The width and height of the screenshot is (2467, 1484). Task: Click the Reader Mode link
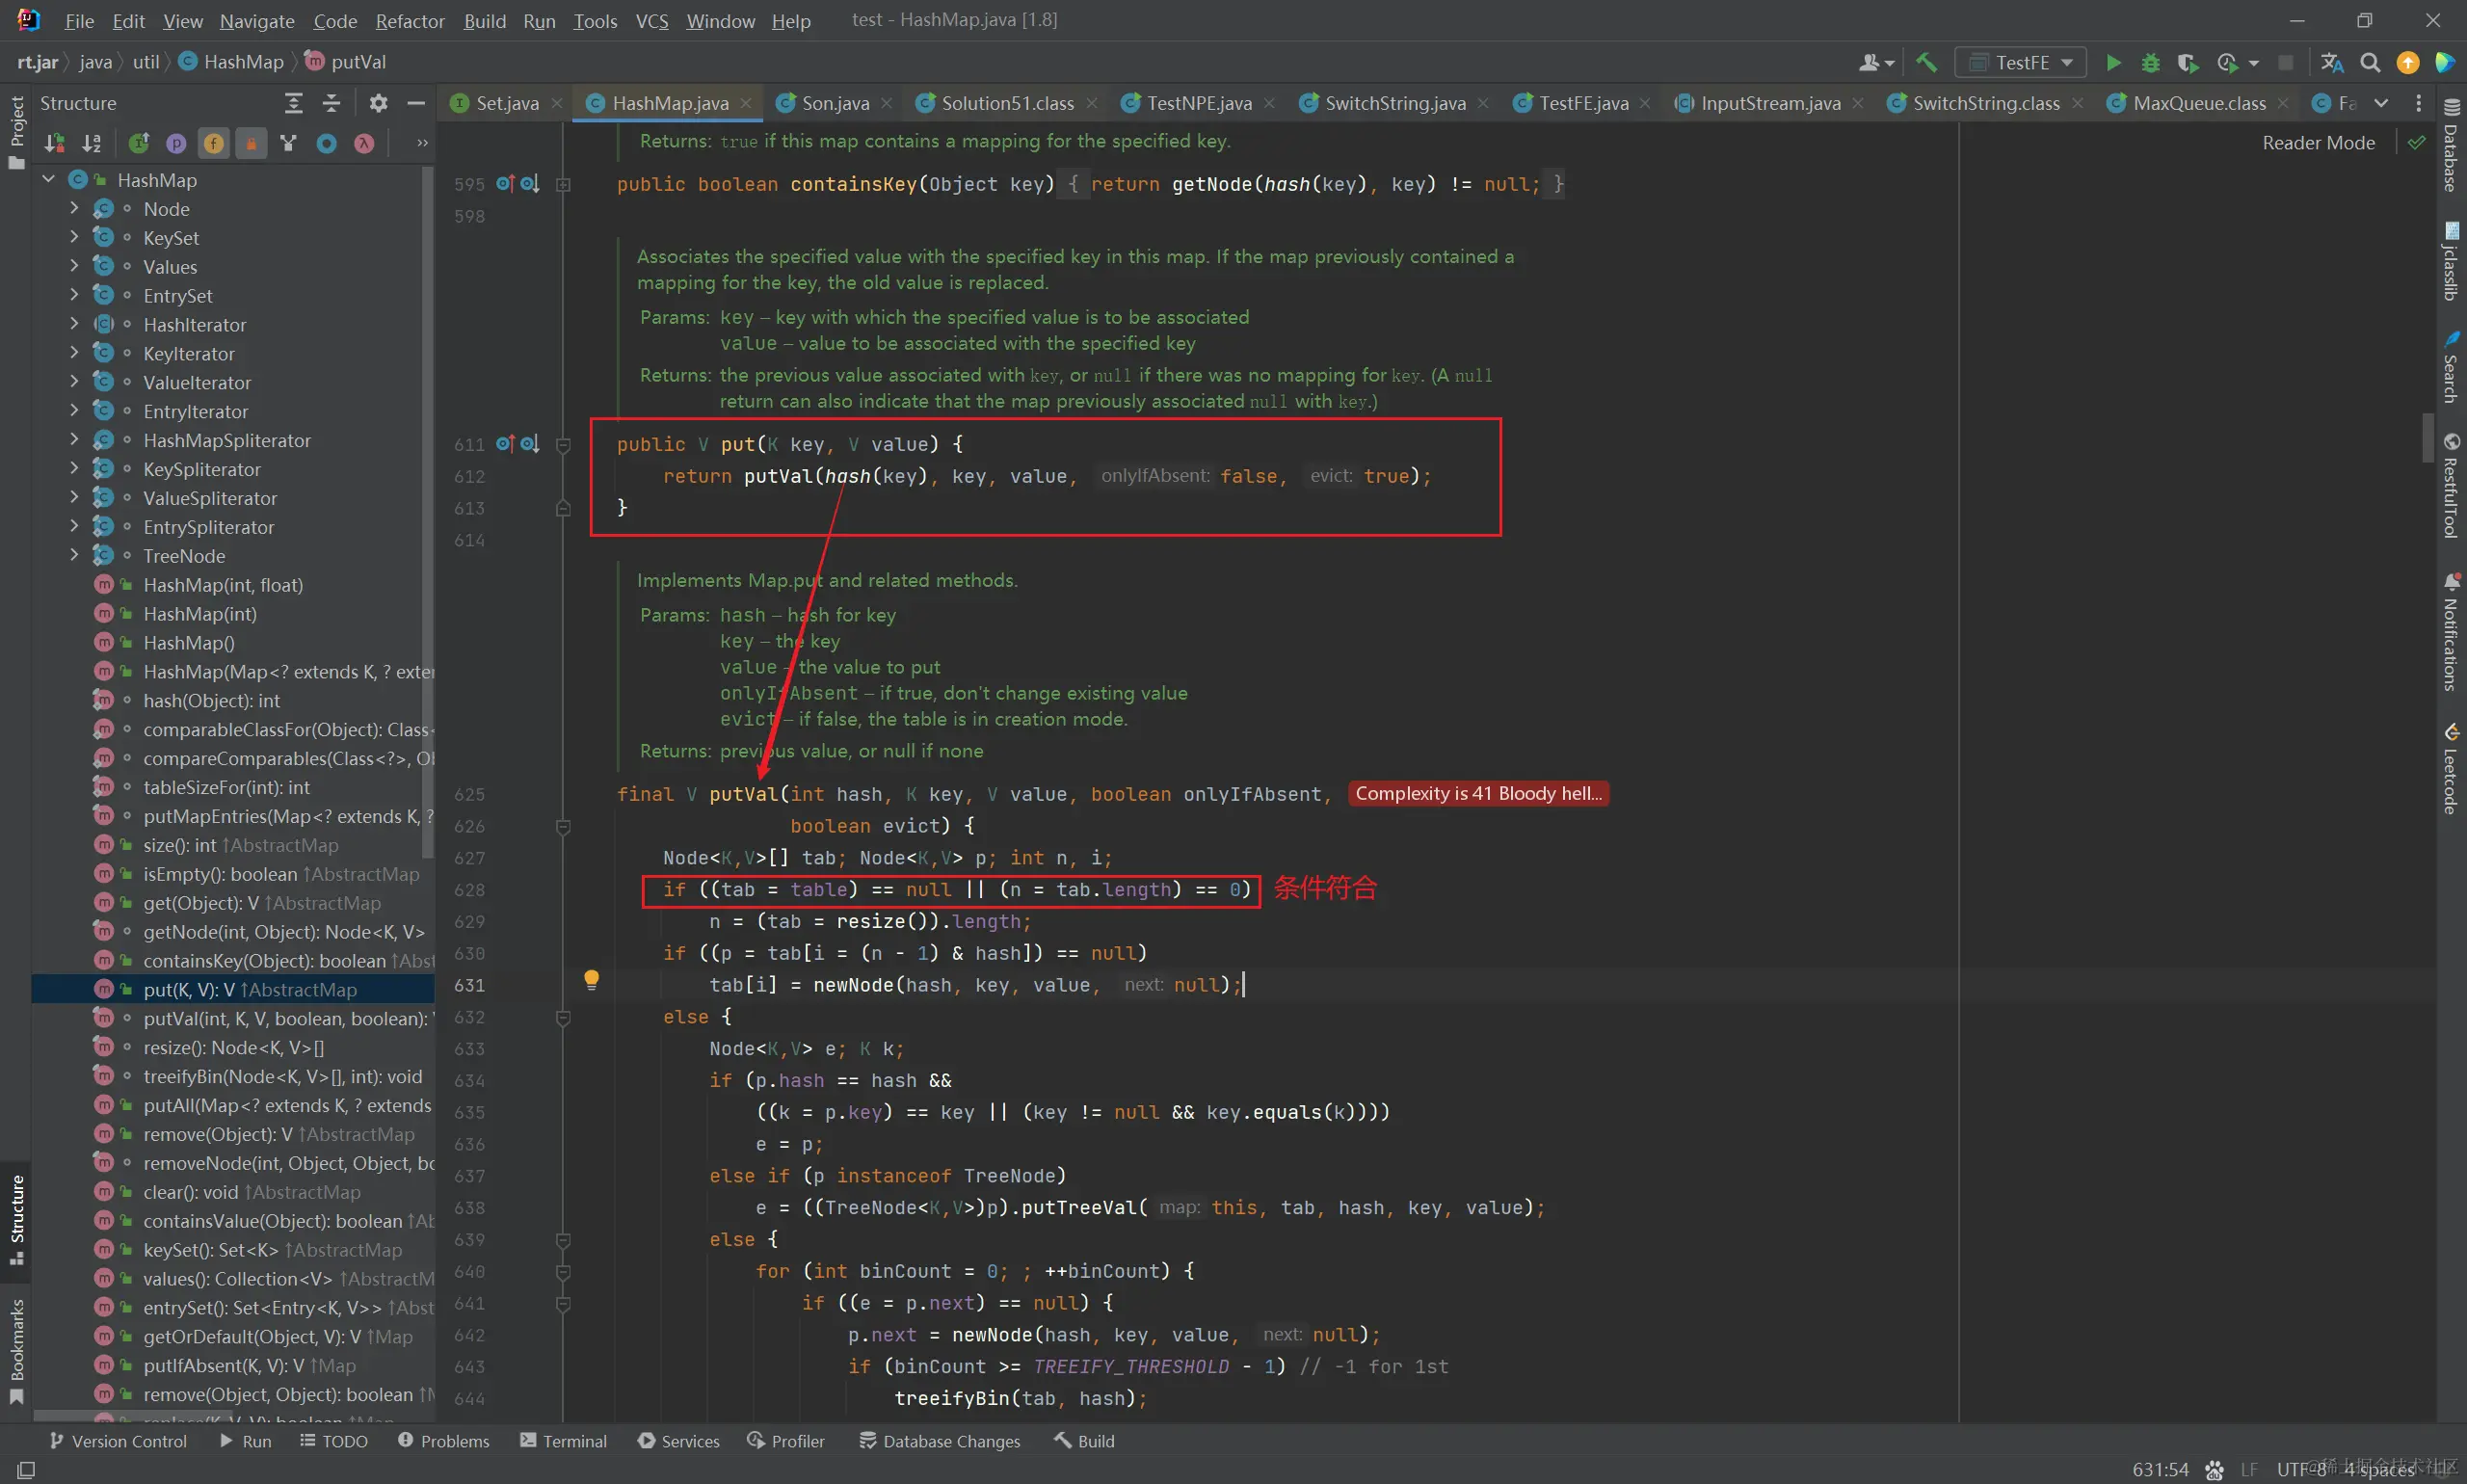click(2317, 143)
